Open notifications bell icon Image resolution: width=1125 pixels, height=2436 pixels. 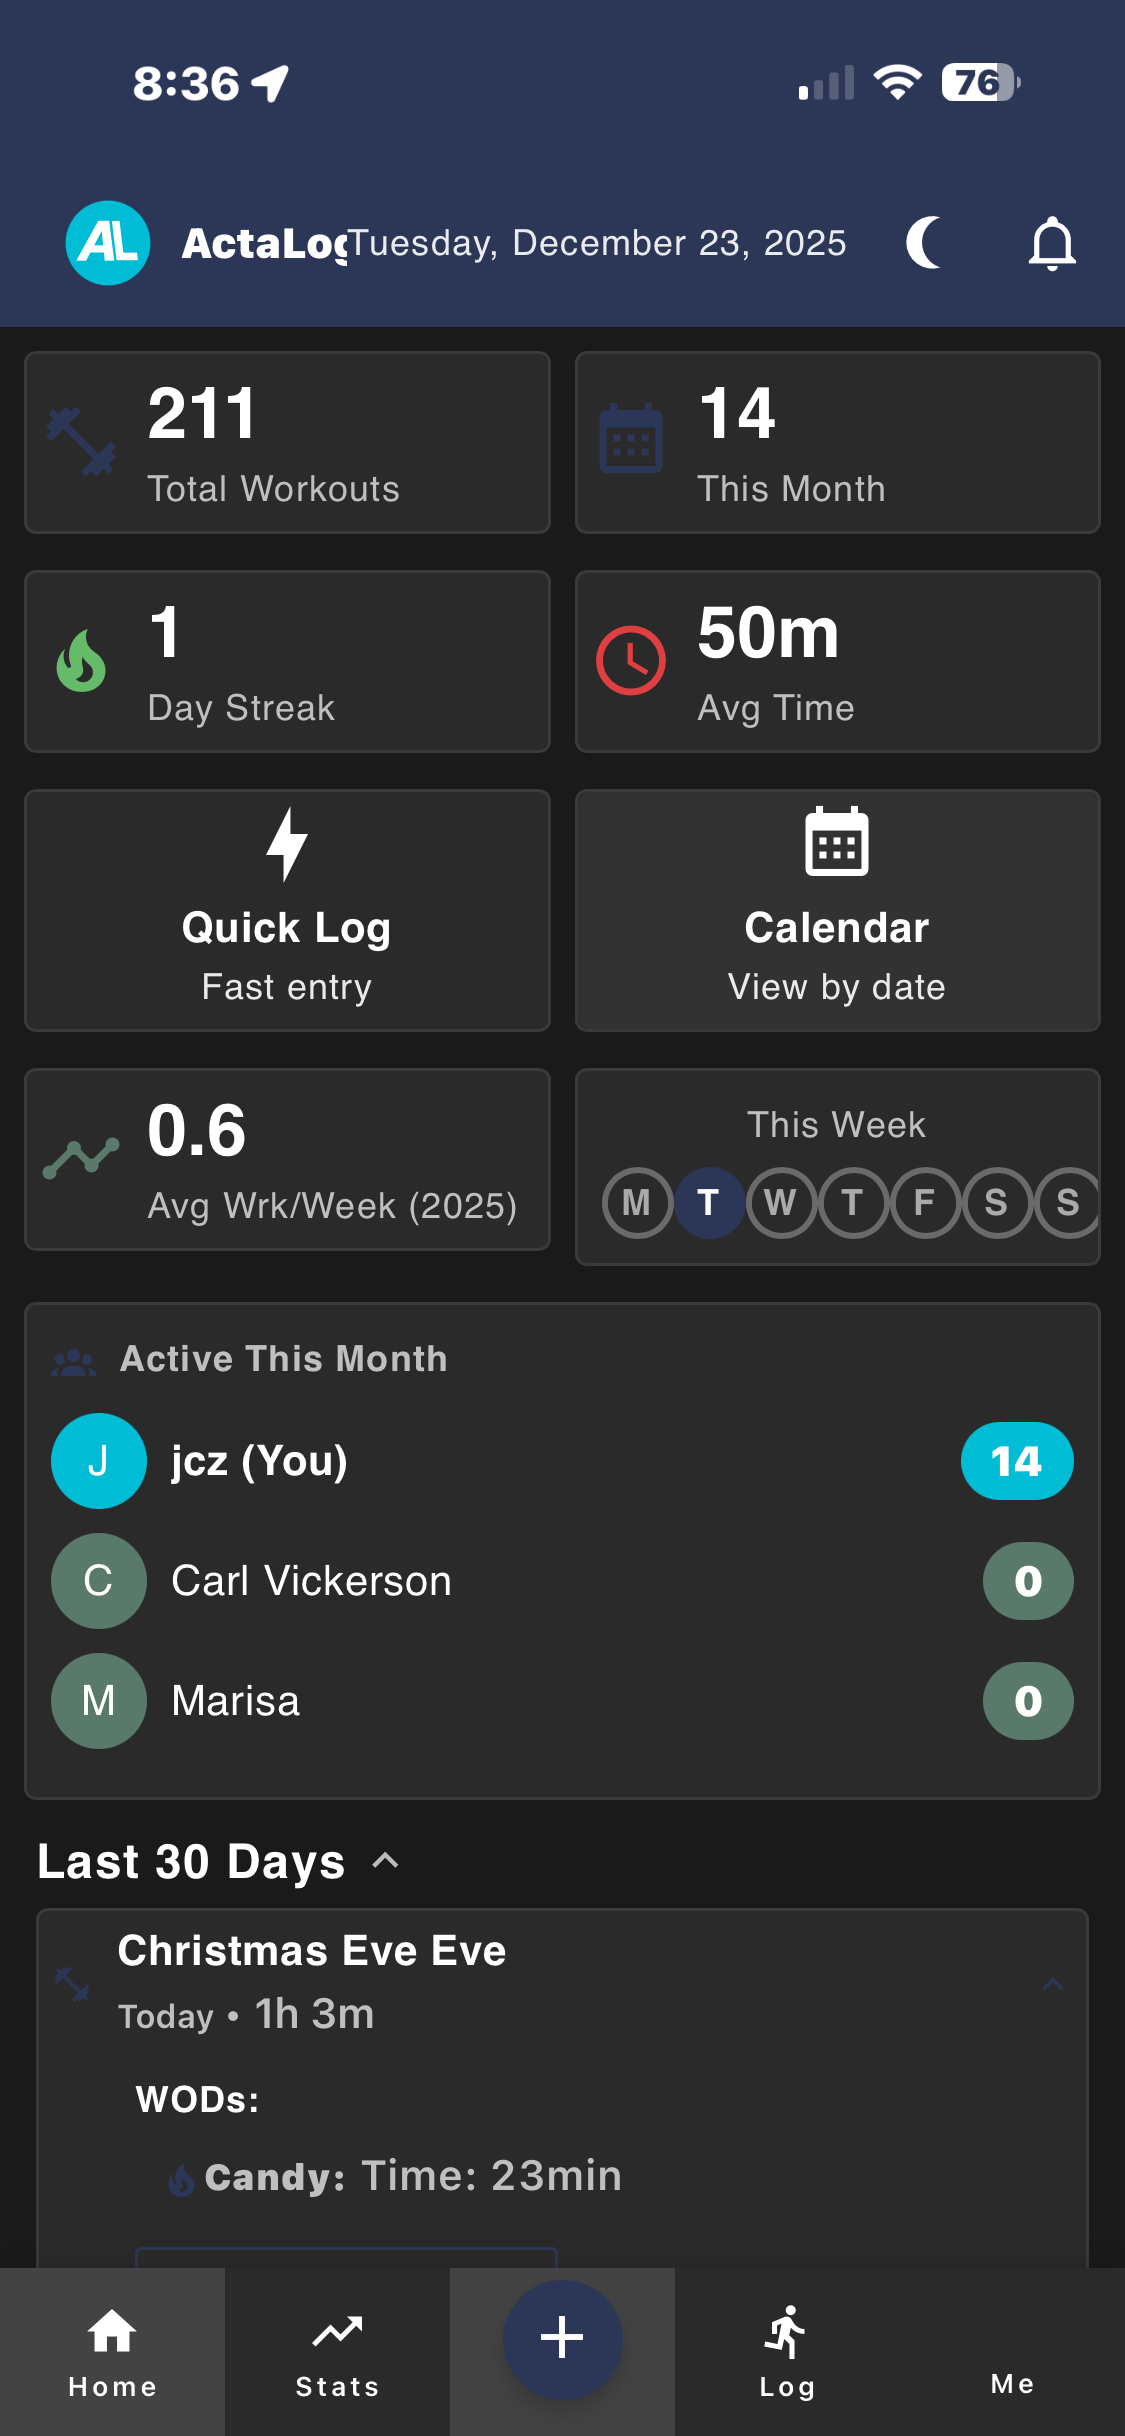point(1052,243)
